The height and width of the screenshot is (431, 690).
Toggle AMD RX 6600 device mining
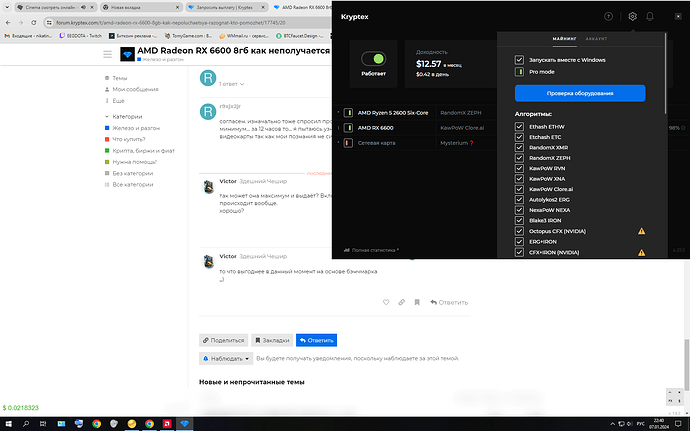coord(348,128)
